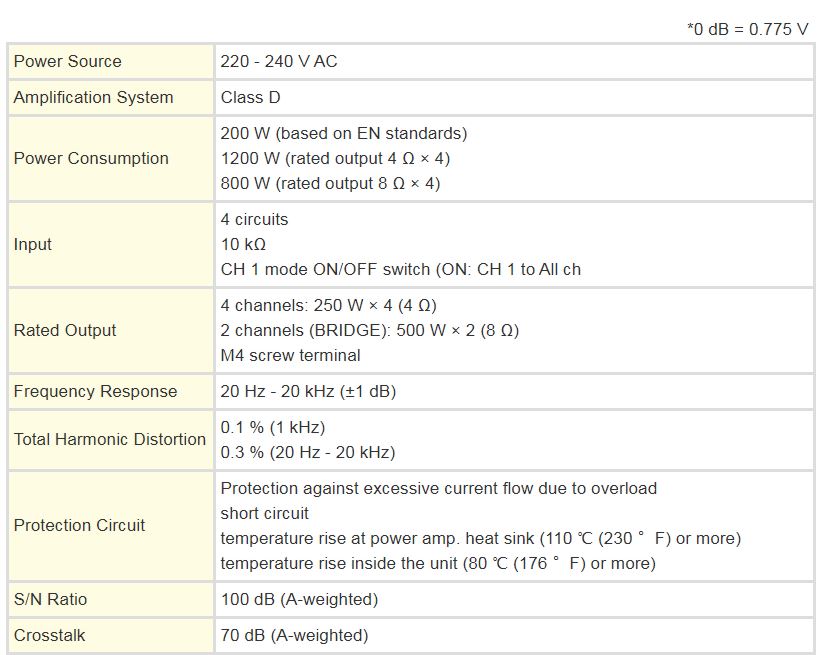The height and width of the screenshot is (655, 828).
Task: Click the Total Harmonic Distortion label
Action: (109, 439)
